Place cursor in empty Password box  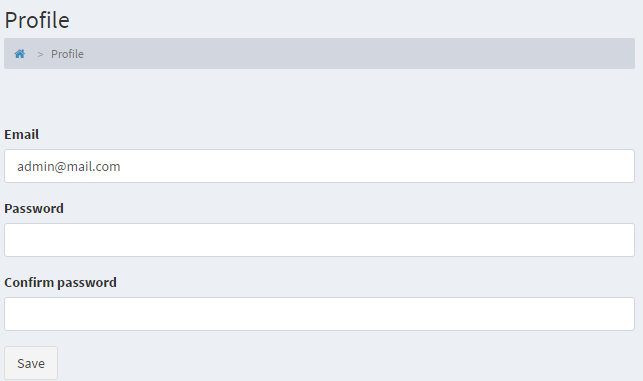point(319,240)
